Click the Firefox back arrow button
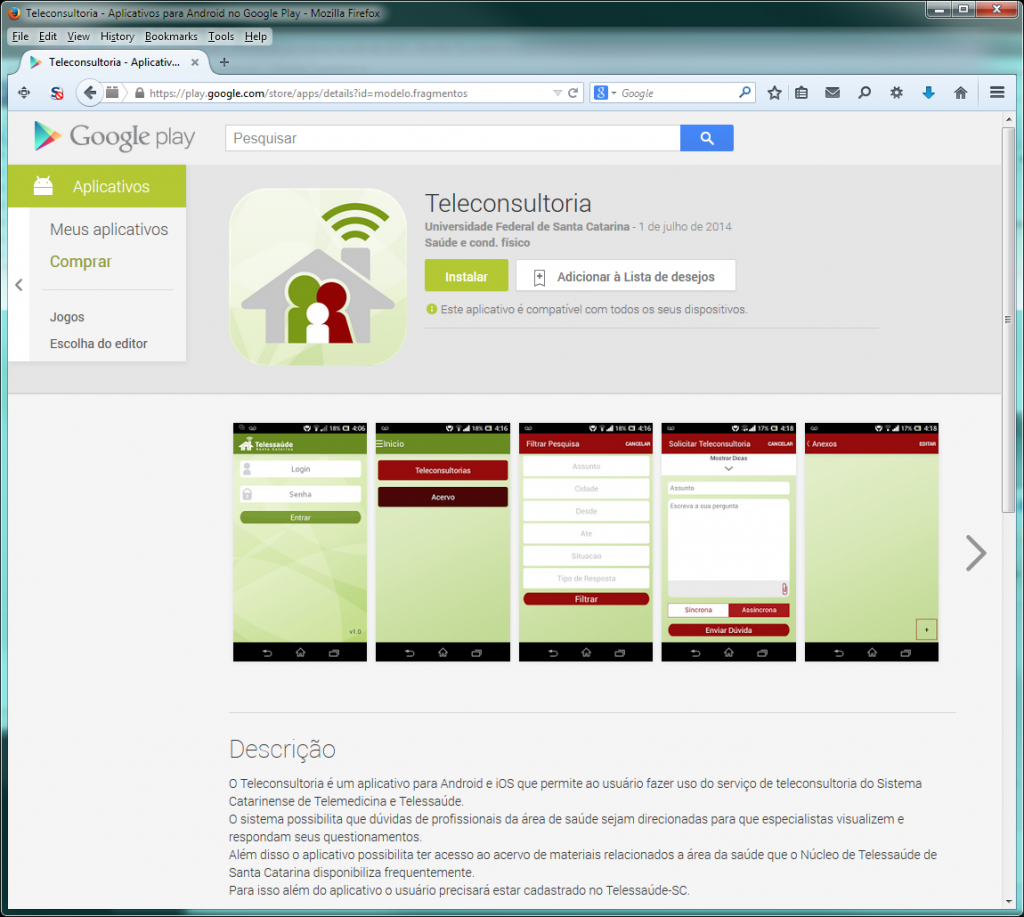 89,93
